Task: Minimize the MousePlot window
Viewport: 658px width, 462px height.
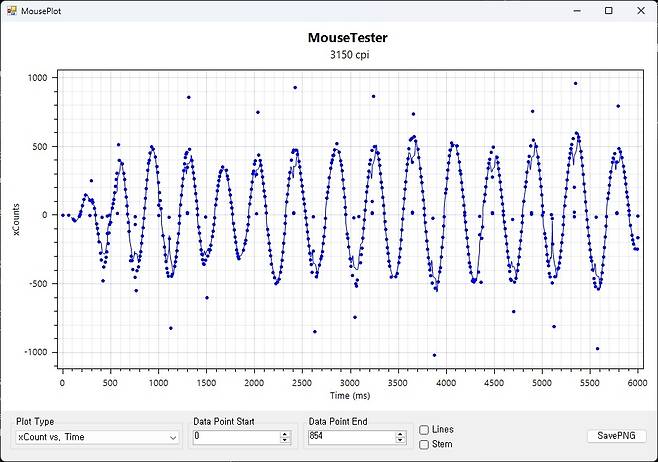Action: 577,10
